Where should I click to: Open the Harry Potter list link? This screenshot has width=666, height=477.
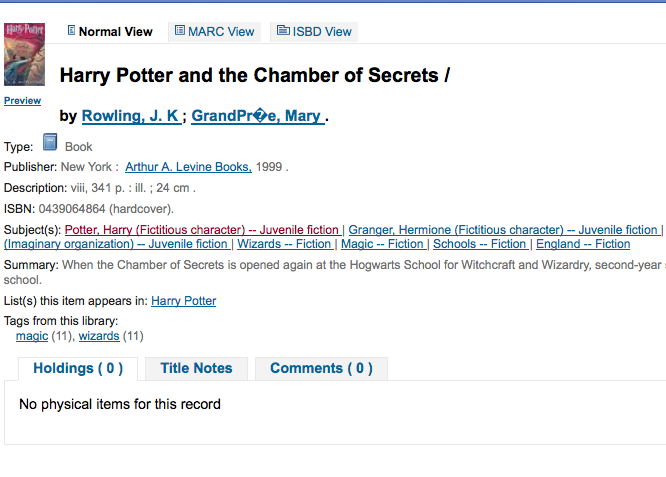[183, 301]
